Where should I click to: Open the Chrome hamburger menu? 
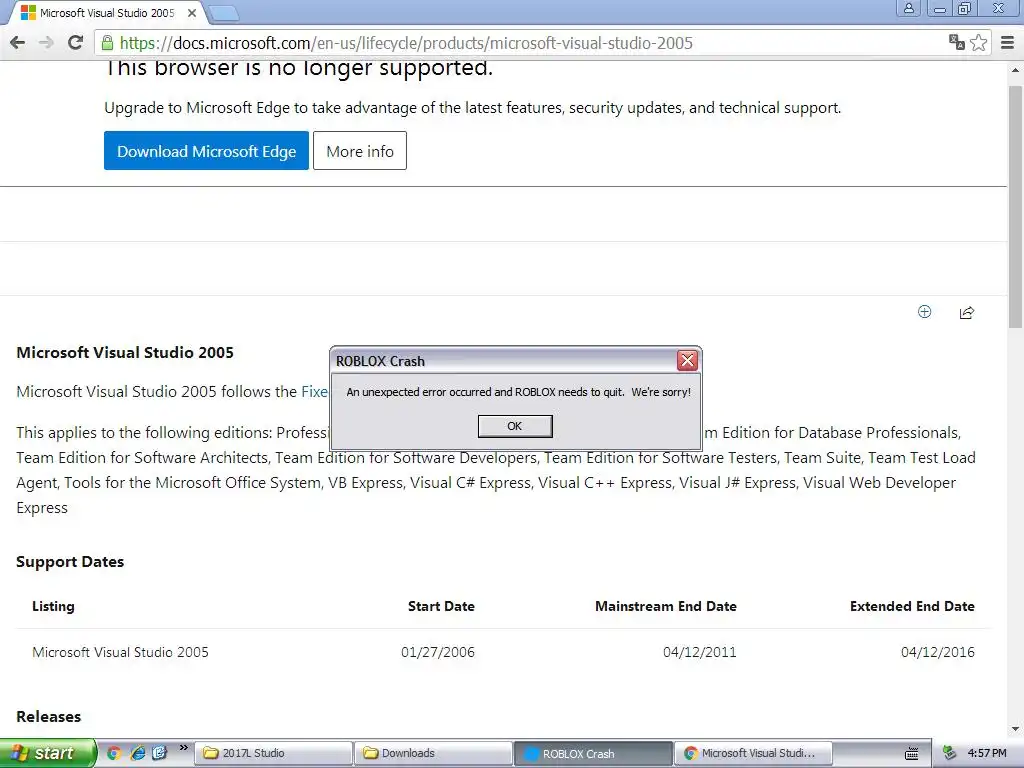click(1008, 43)
